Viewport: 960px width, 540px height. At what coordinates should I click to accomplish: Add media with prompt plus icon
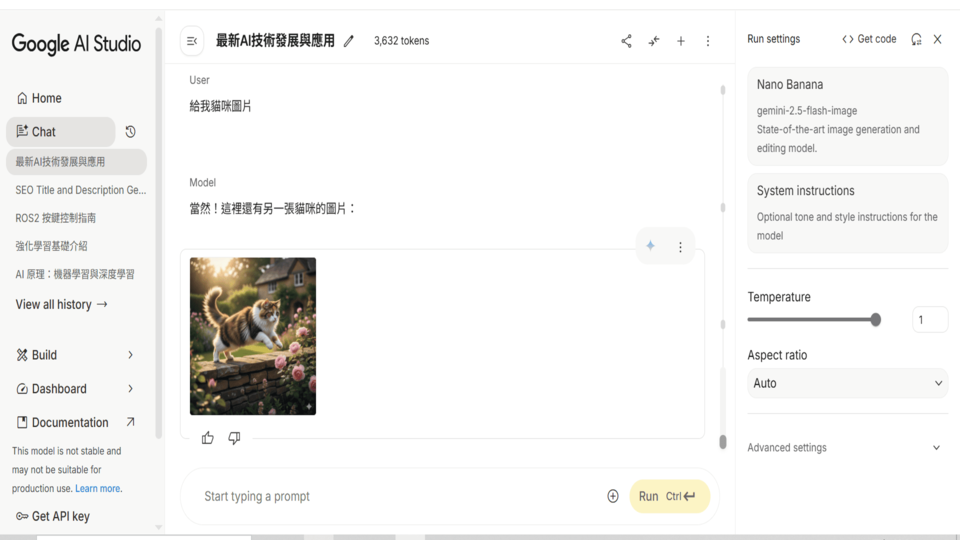click(x=613, y=496)
